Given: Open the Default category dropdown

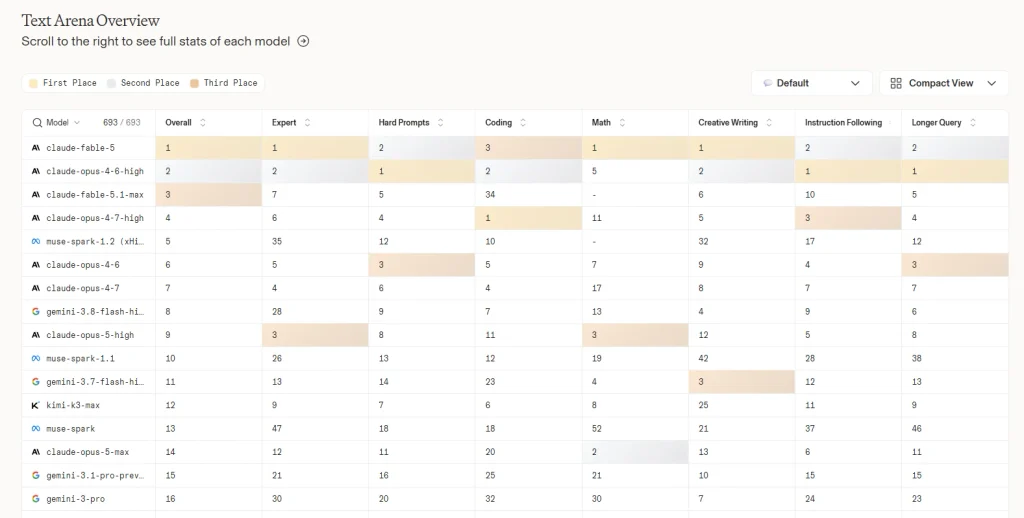Looking at the screenshot, I should pyautogui.click(x=812, y=83).
